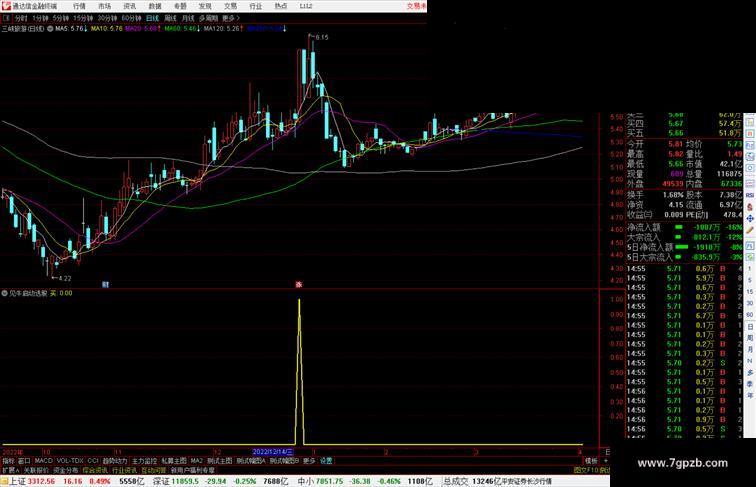Select the 日线 period tab
The image size is (756, 487).
coord(152,18)
